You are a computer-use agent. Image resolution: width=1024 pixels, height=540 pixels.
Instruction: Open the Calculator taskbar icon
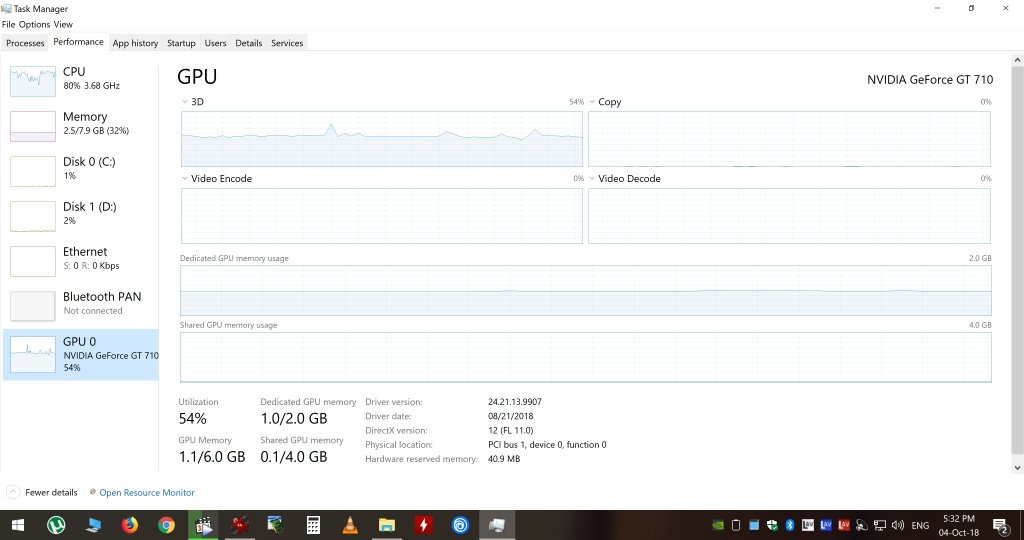[313, 525]
